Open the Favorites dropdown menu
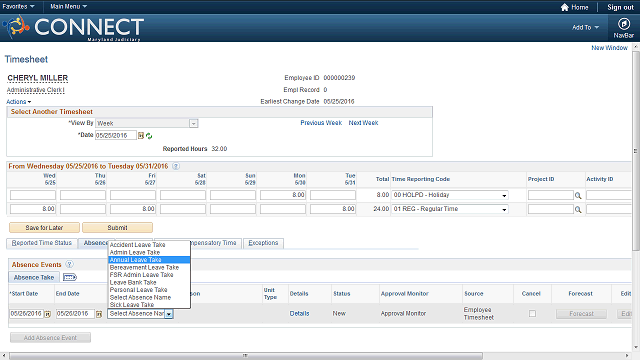This screenshot has height=360, width=640. point(18,7)
